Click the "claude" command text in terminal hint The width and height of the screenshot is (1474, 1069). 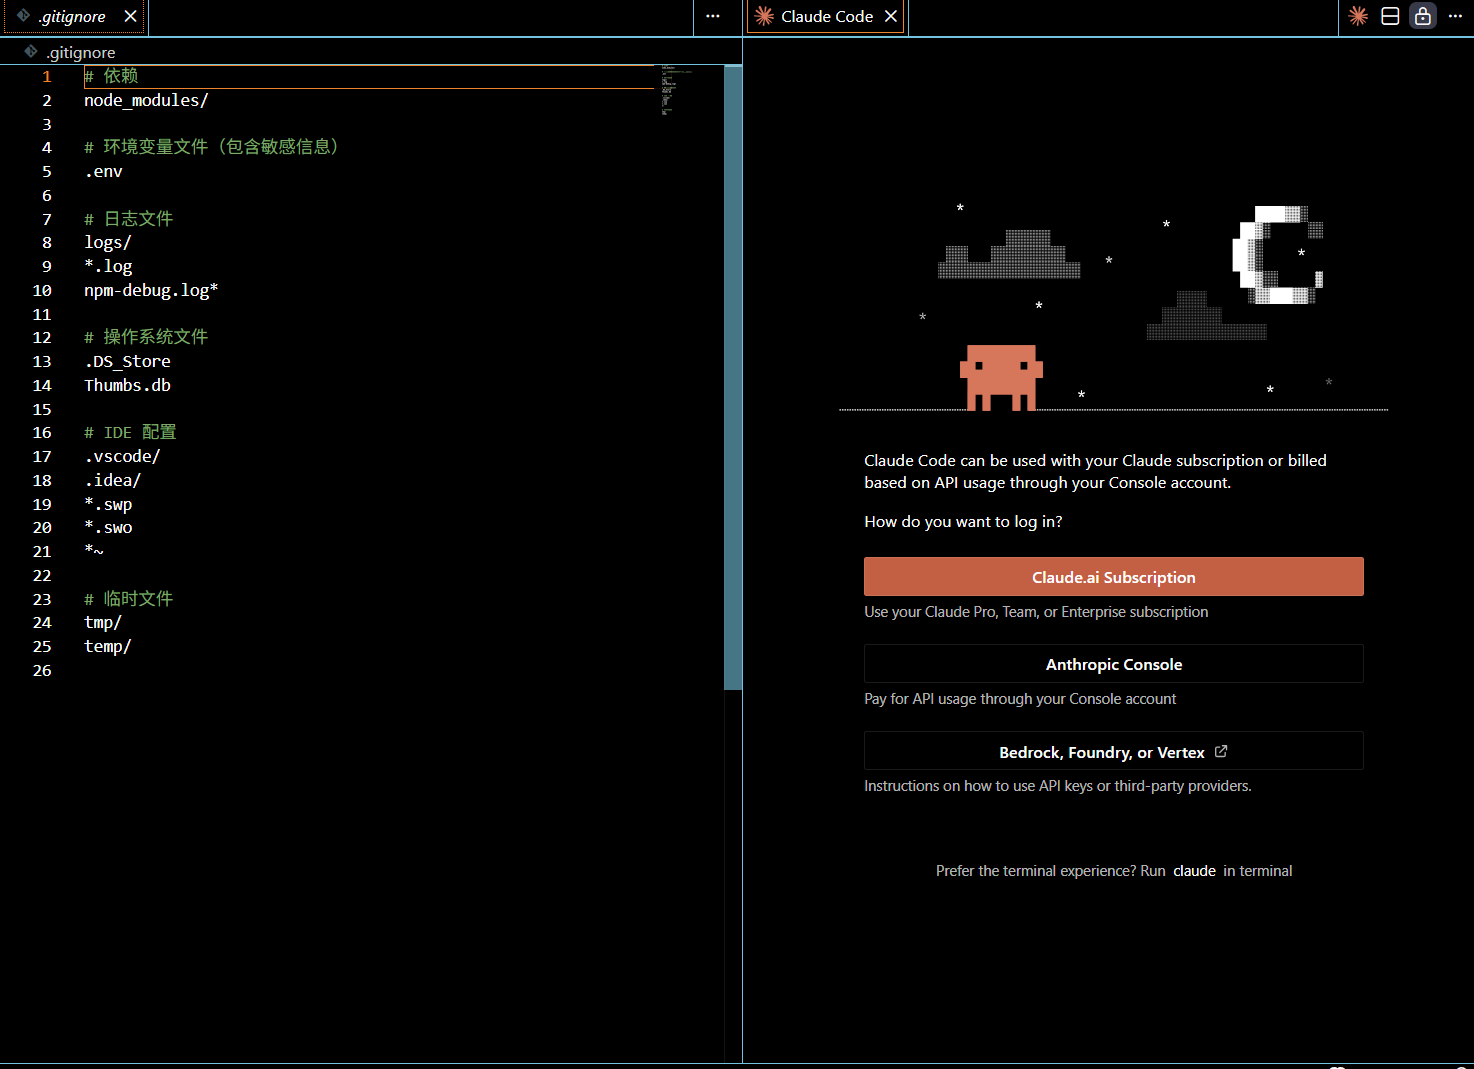(x=1194, y=871)
